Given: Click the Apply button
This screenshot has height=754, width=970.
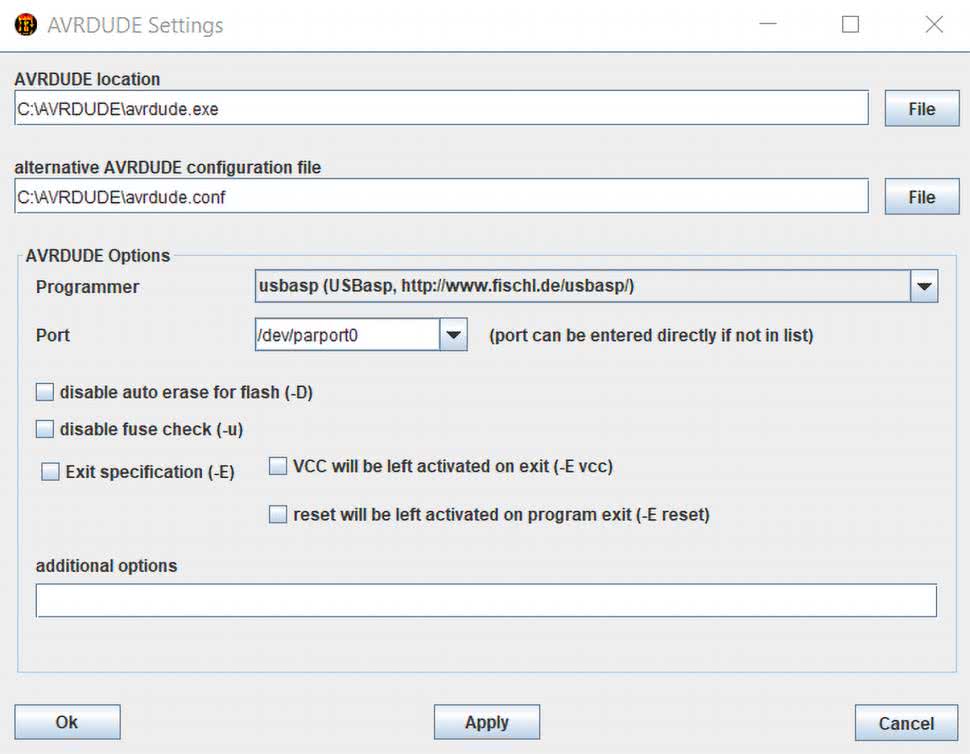Looking at the screenshot, I should [x=486, y=722].
